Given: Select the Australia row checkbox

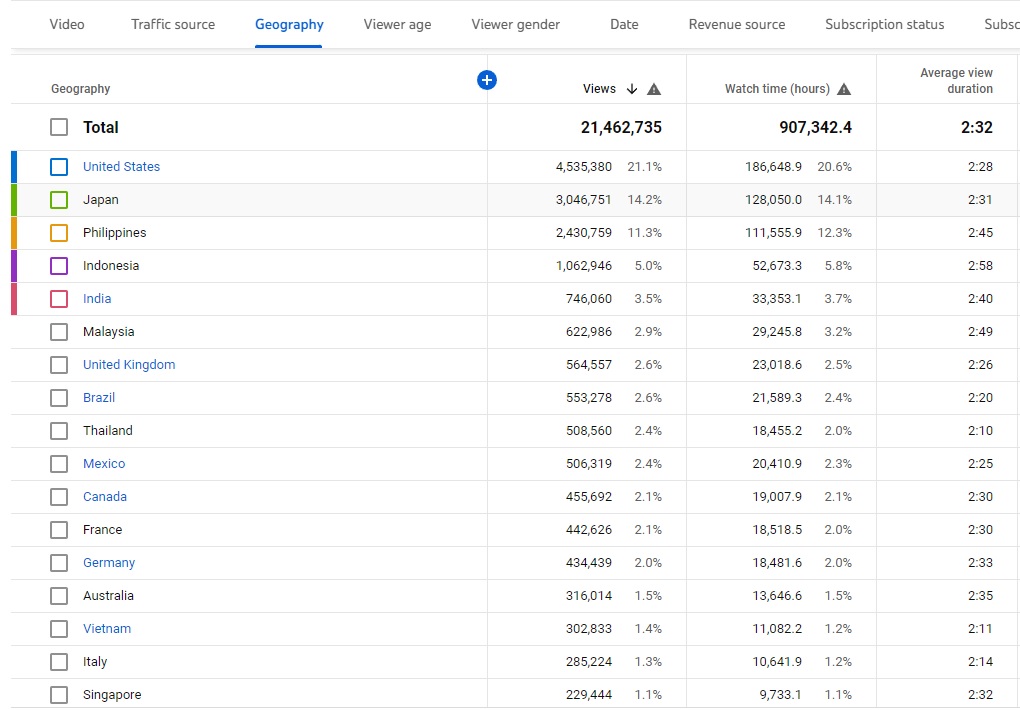Looking at the screenshot, I should click(x=59, y=595).
